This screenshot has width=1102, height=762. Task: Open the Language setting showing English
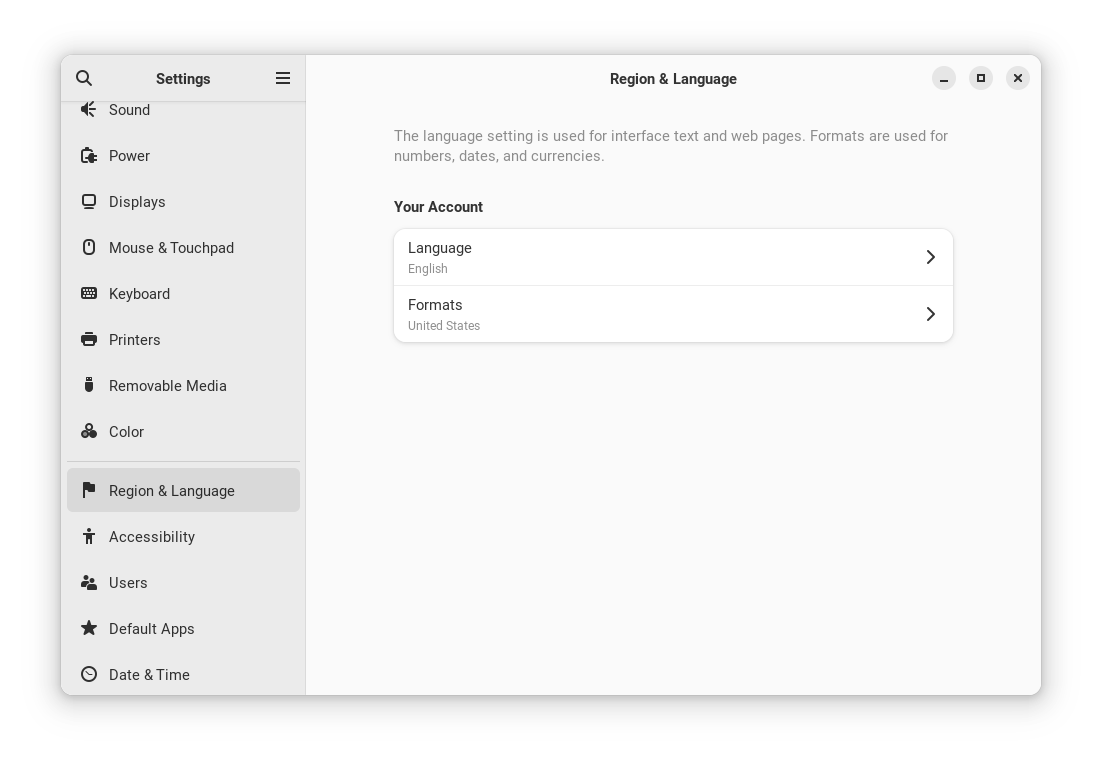click(x=673, y=257)
